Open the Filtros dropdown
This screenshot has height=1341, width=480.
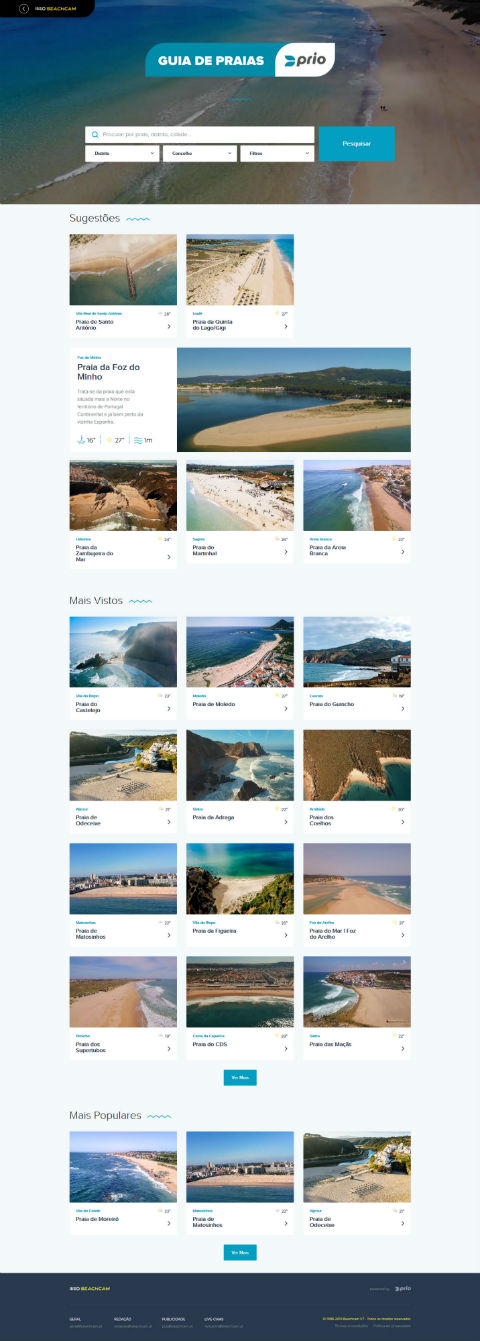point(277,153)
